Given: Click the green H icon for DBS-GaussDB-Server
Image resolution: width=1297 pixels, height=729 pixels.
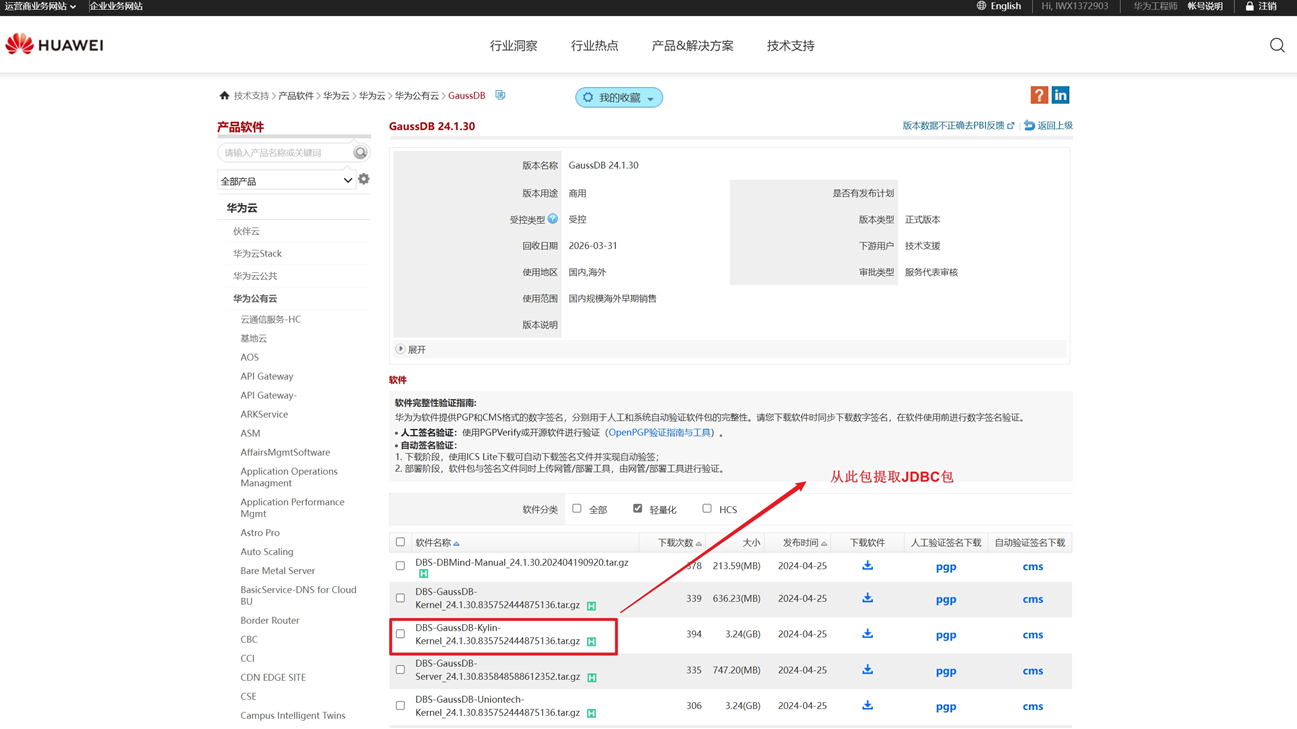Looking at the screenshot, I should 592,677.
